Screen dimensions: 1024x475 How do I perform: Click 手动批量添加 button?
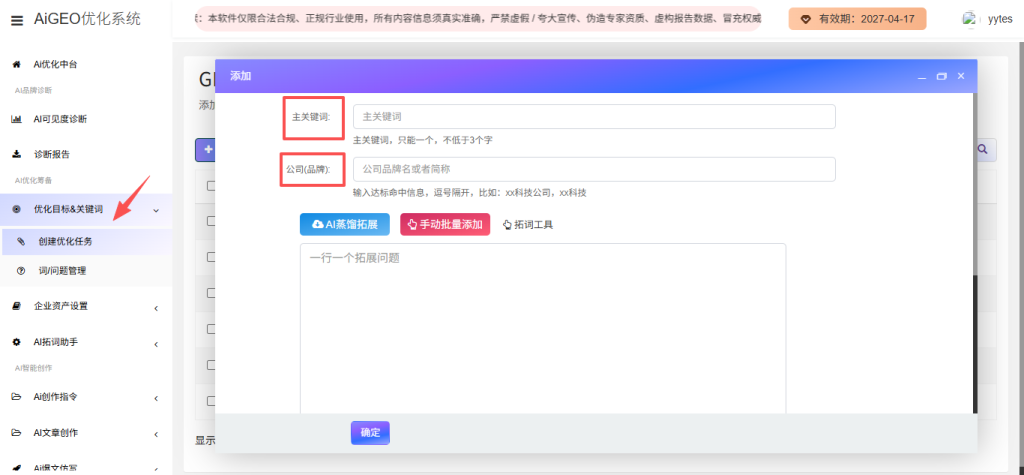pos(445,224)
